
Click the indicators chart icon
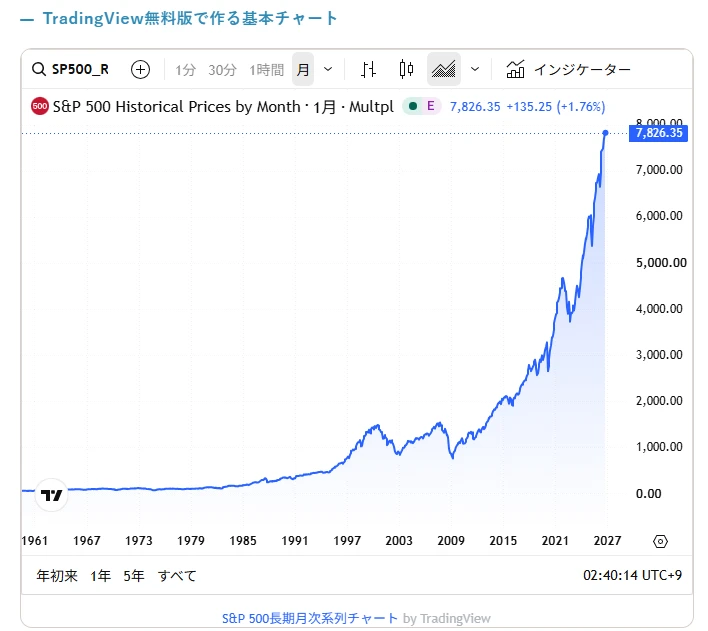click(515, 69)
